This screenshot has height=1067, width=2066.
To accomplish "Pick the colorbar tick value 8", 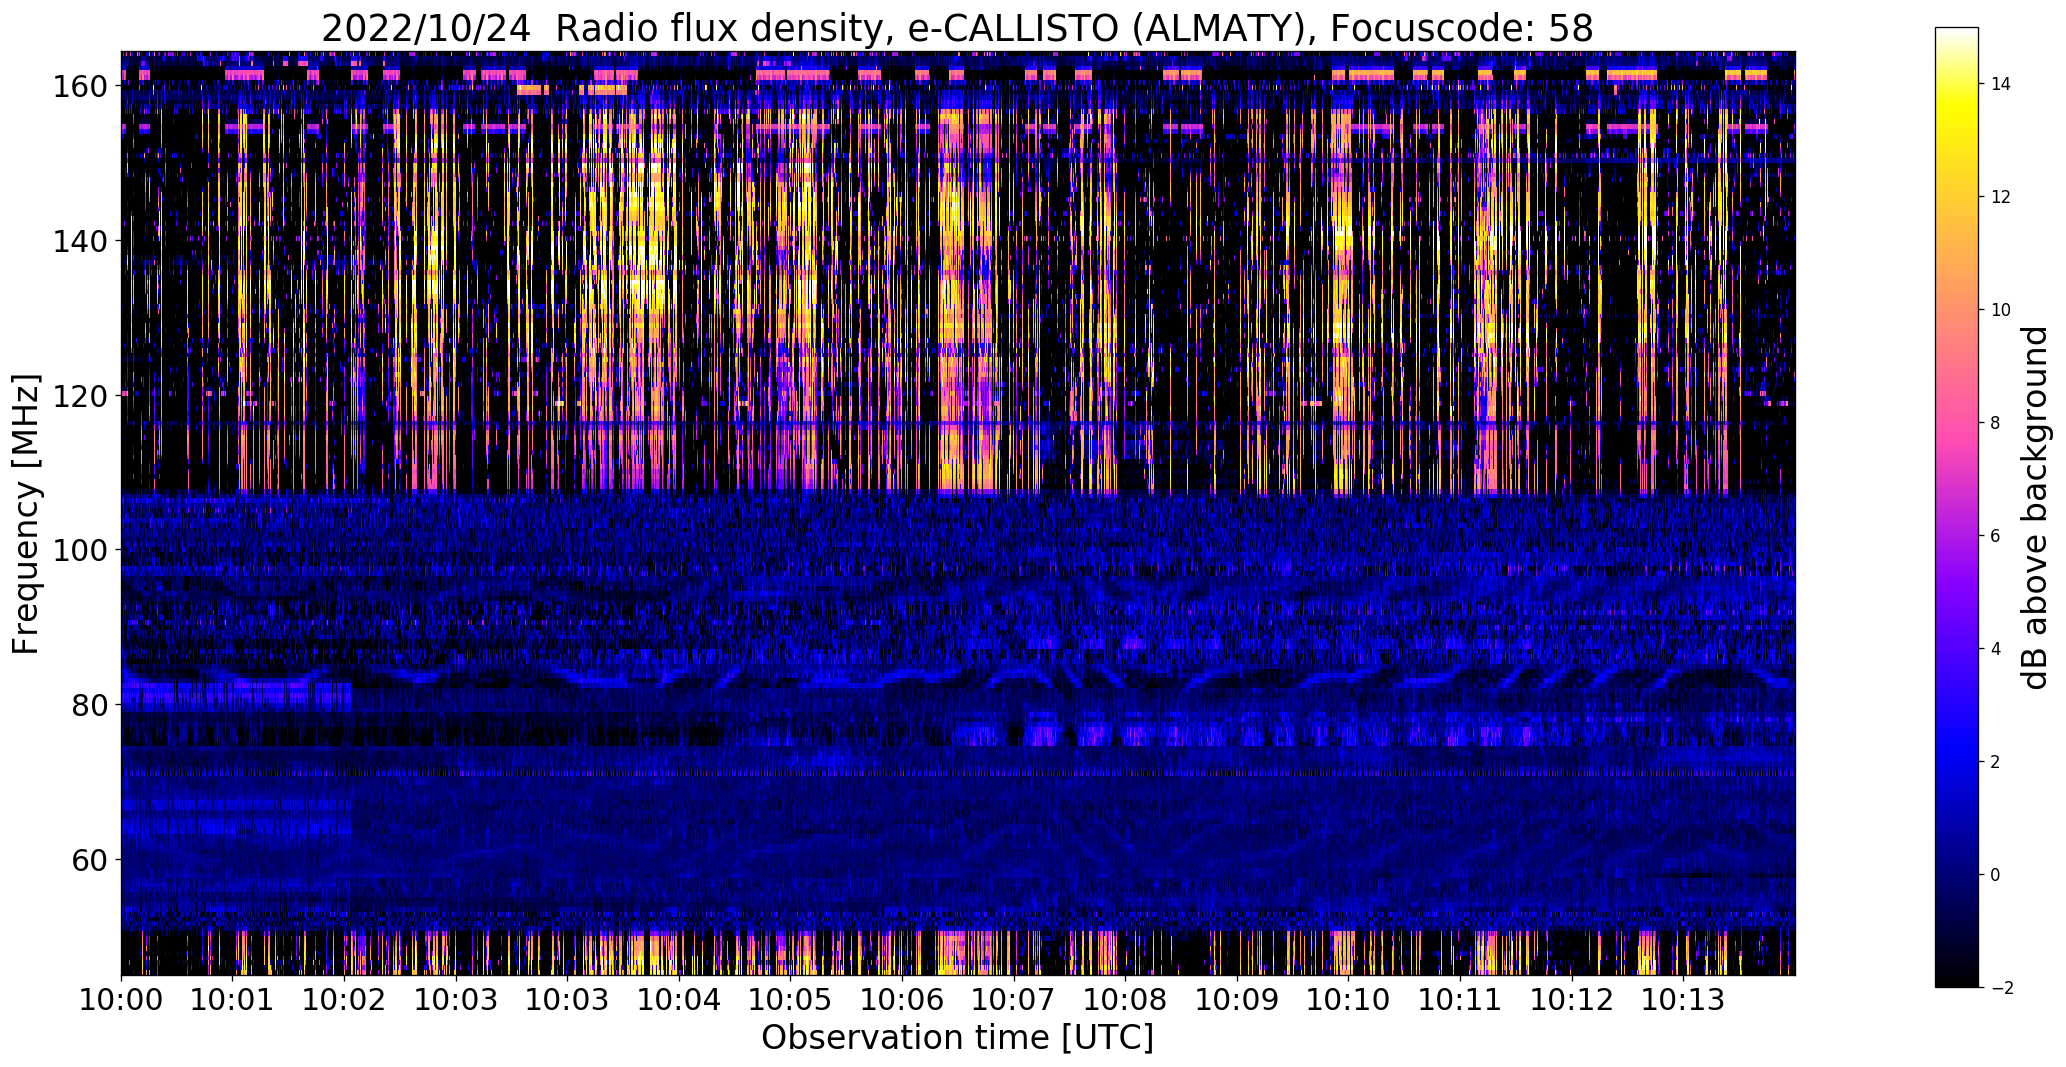I will (x=1996, y=423).
